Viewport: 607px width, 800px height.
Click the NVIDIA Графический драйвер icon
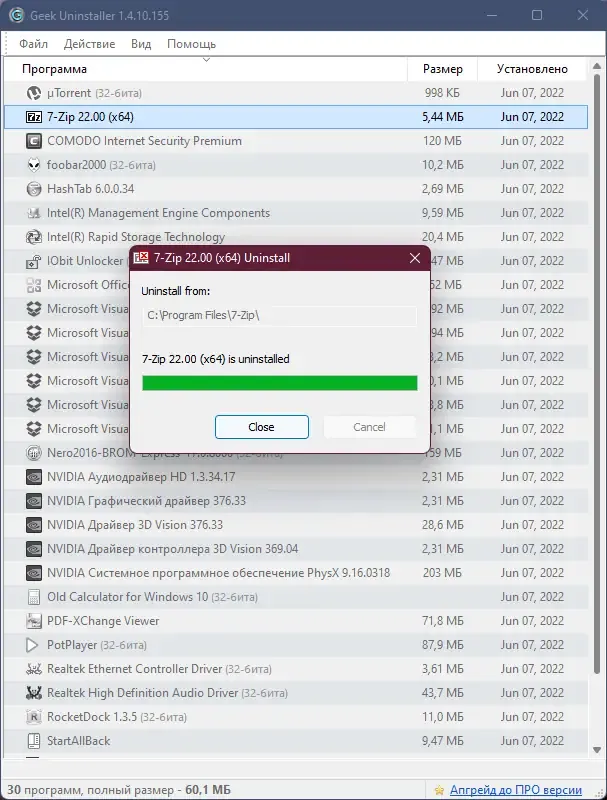pyautogui.click(x=34, y=501)
